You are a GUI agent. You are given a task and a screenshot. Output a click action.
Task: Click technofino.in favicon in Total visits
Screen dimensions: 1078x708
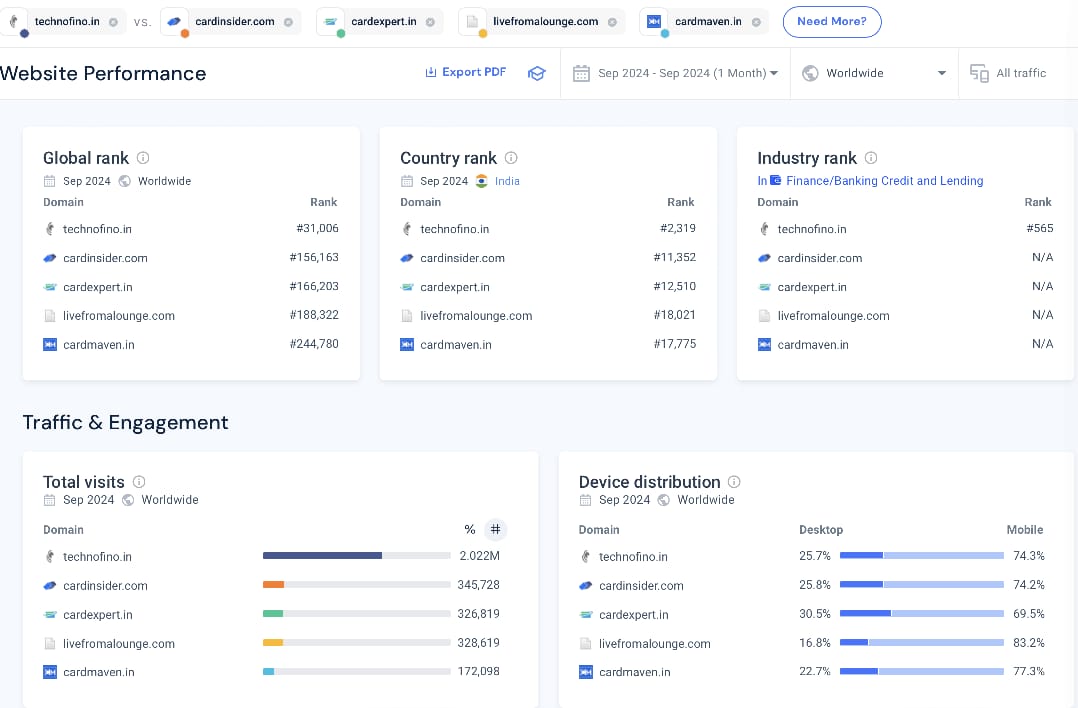click(x=50, y=557)
